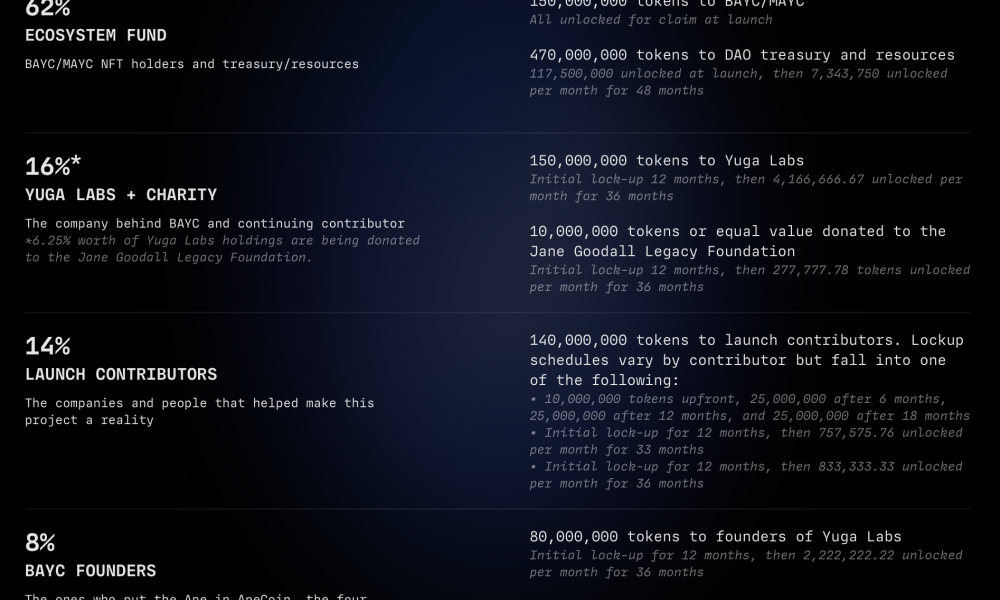Click the "10,000,000 tokens upfront" bullet
The width and height of the screenshot is (1000, 600).
pyautogui.click(x=749, y=407)
